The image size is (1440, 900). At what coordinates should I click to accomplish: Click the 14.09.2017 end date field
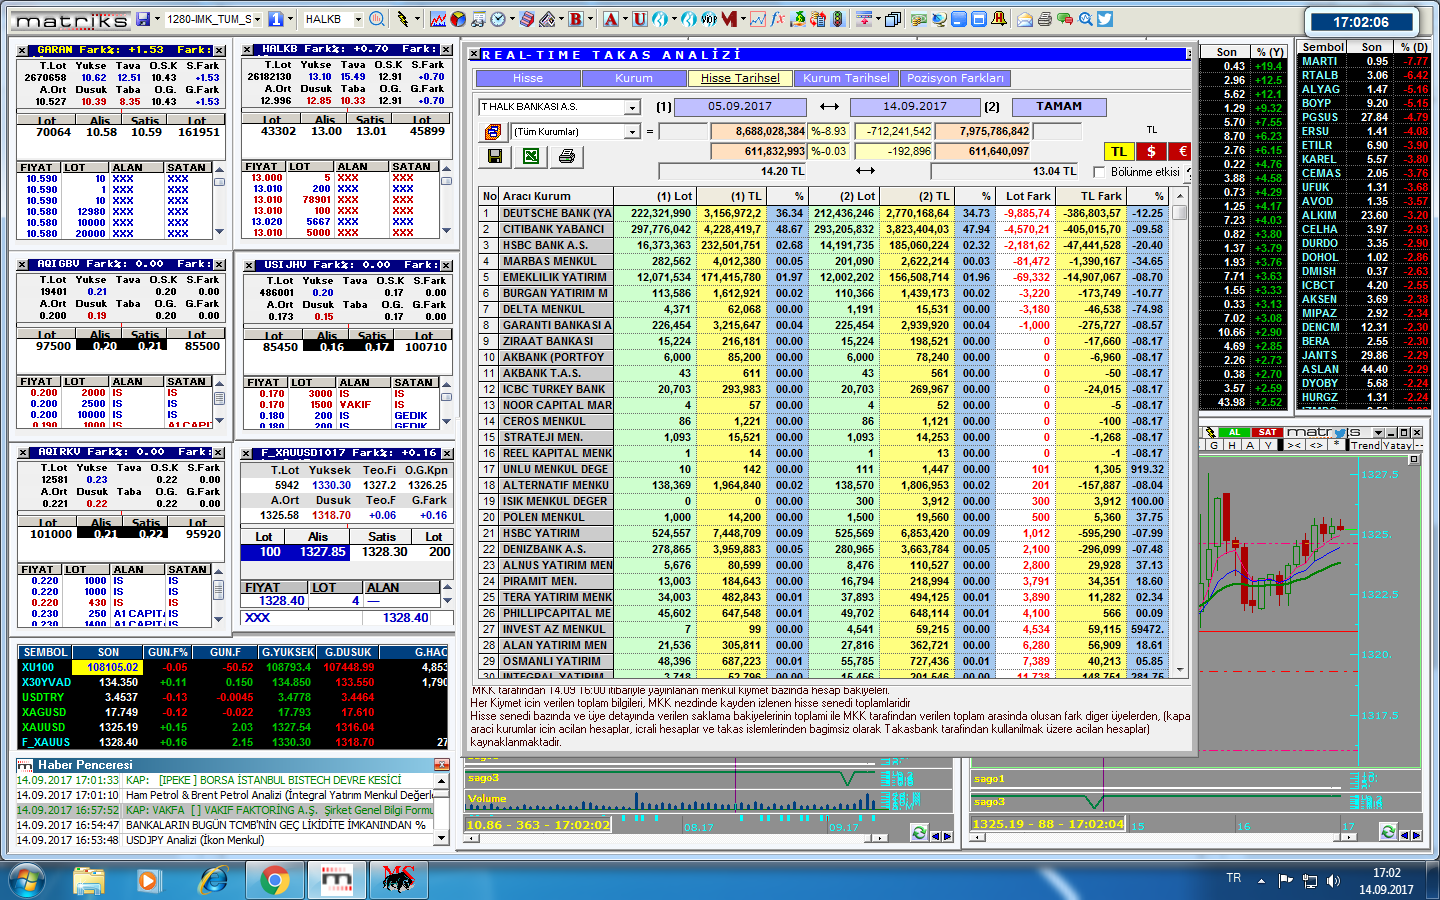[x=914, y=106]
